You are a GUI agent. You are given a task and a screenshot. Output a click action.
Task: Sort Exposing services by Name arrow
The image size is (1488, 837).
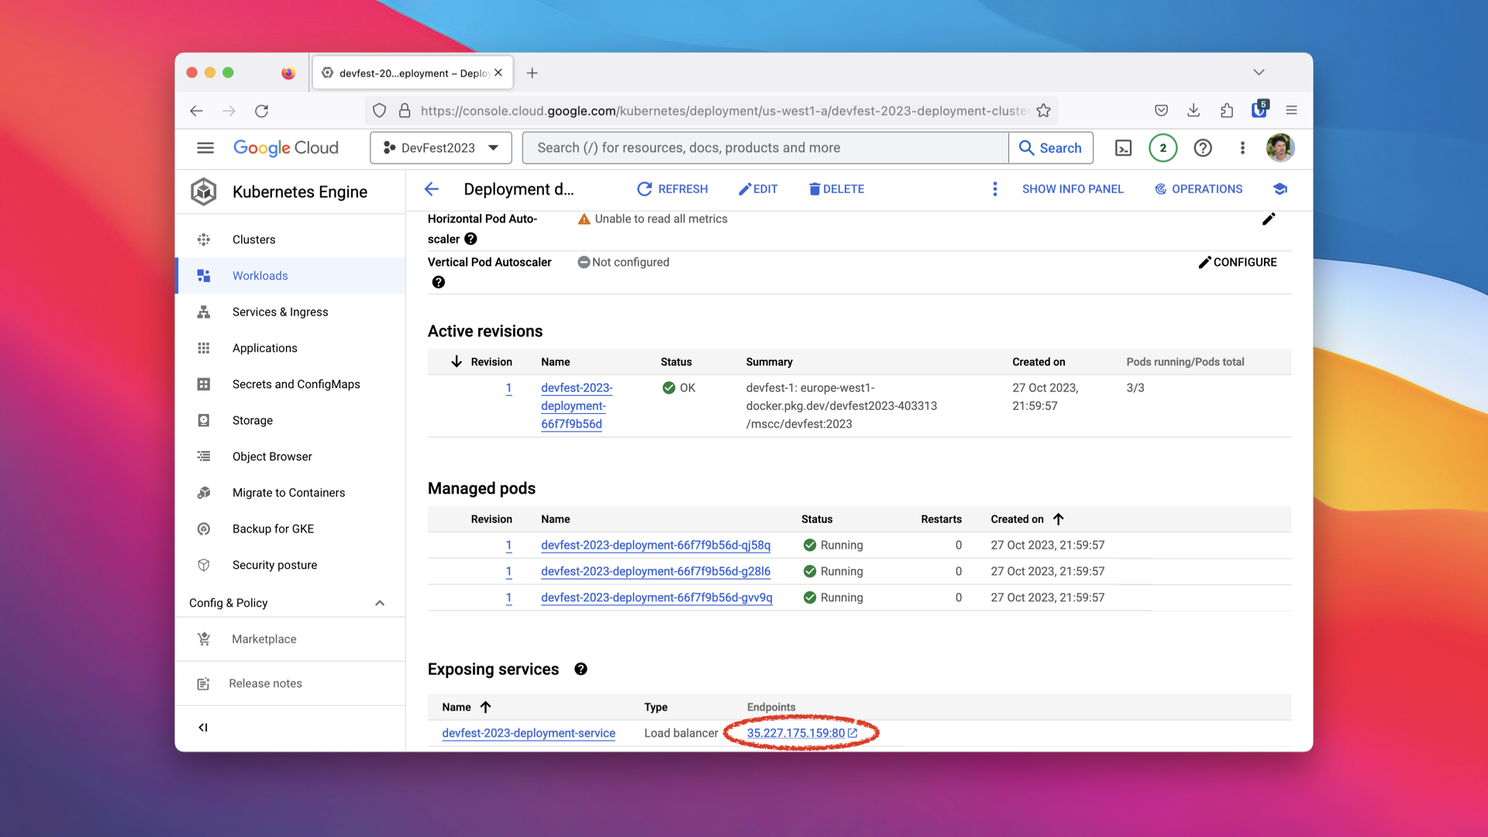coord(485,707)
